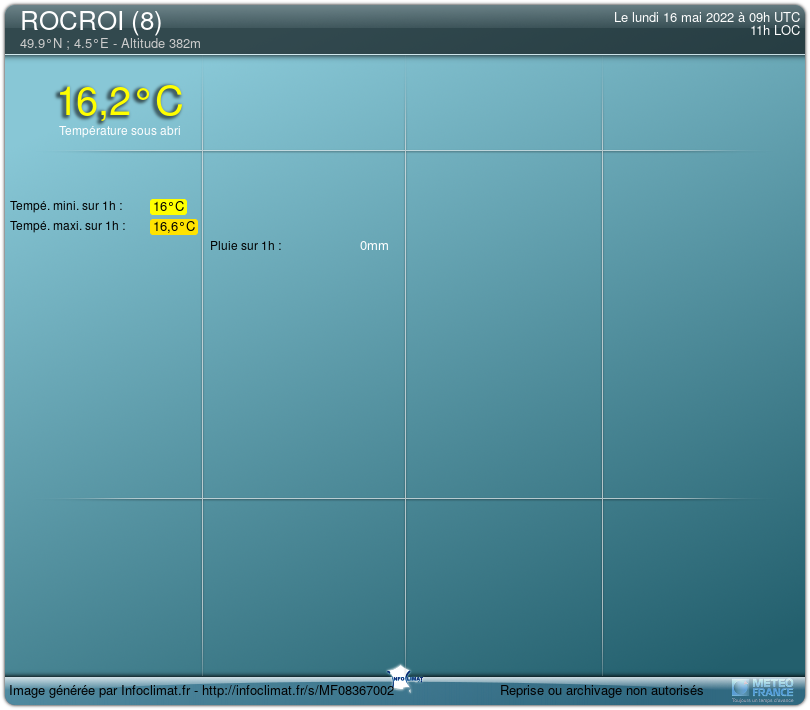Click the 'Tempé. mini. sur 1h' label
Screen dimensions: 810x710
coord(66,206)
